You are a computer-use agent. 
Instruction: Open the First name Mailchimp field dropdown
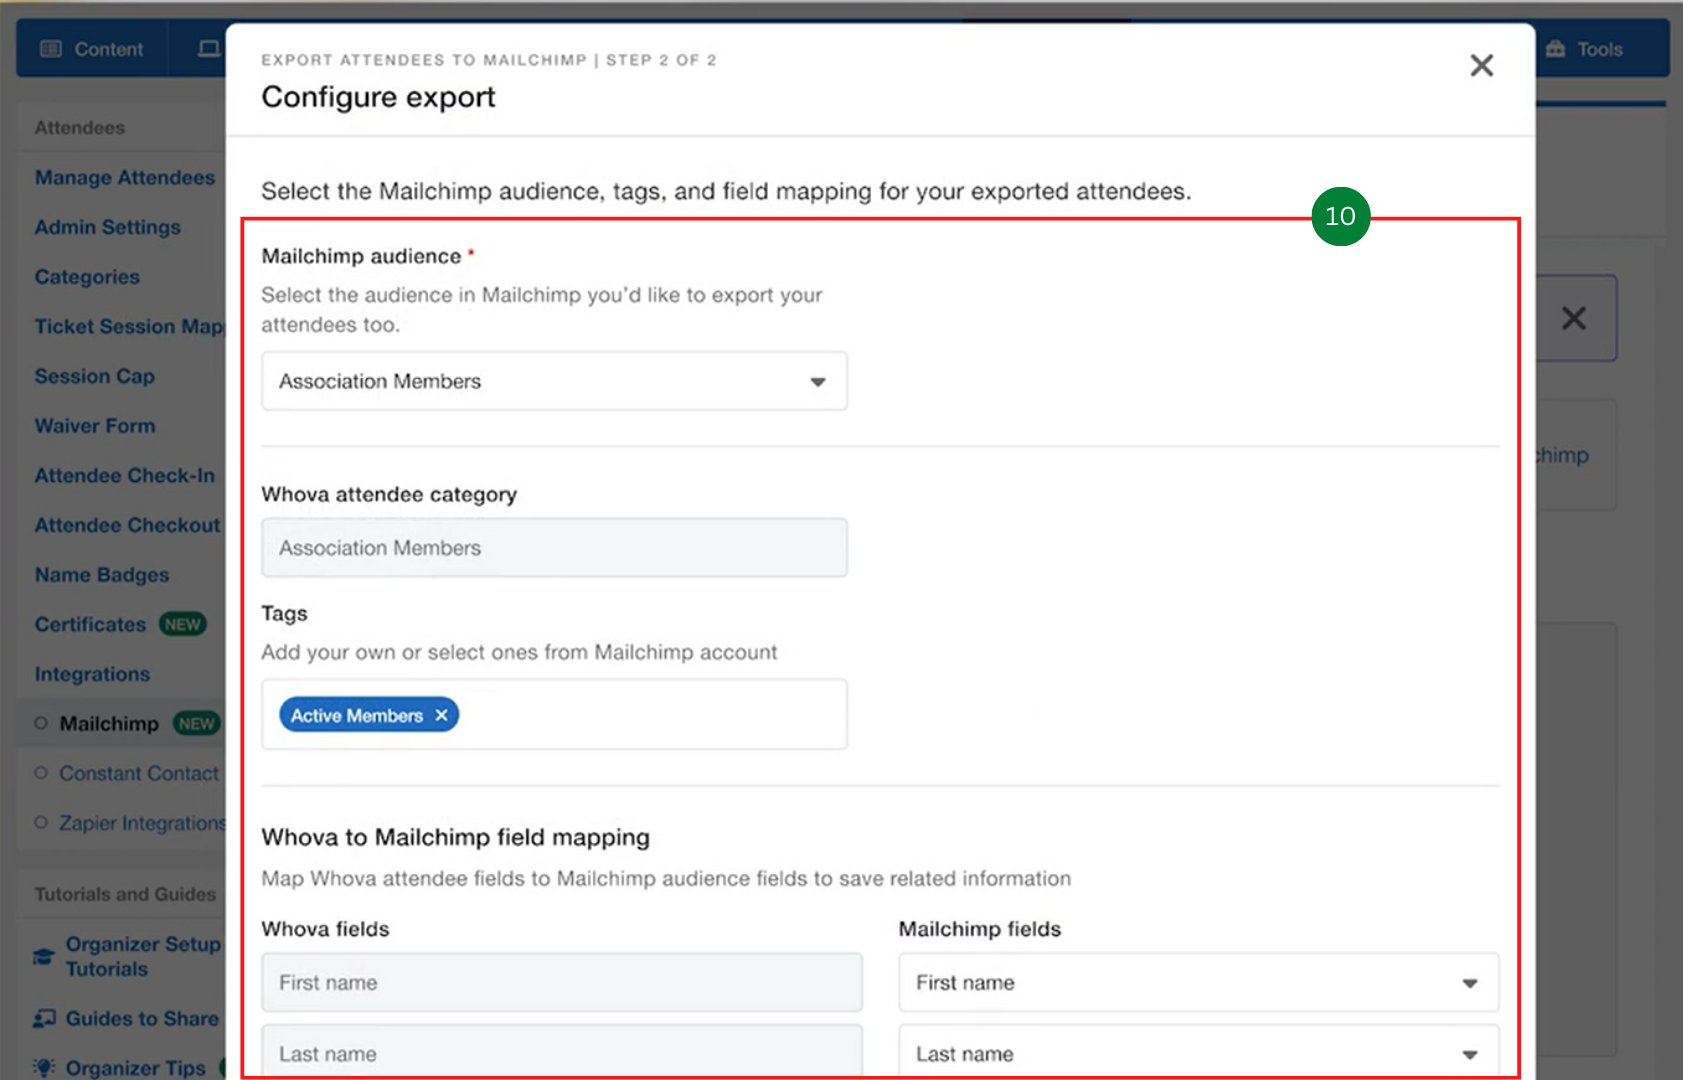[1198, 983]
